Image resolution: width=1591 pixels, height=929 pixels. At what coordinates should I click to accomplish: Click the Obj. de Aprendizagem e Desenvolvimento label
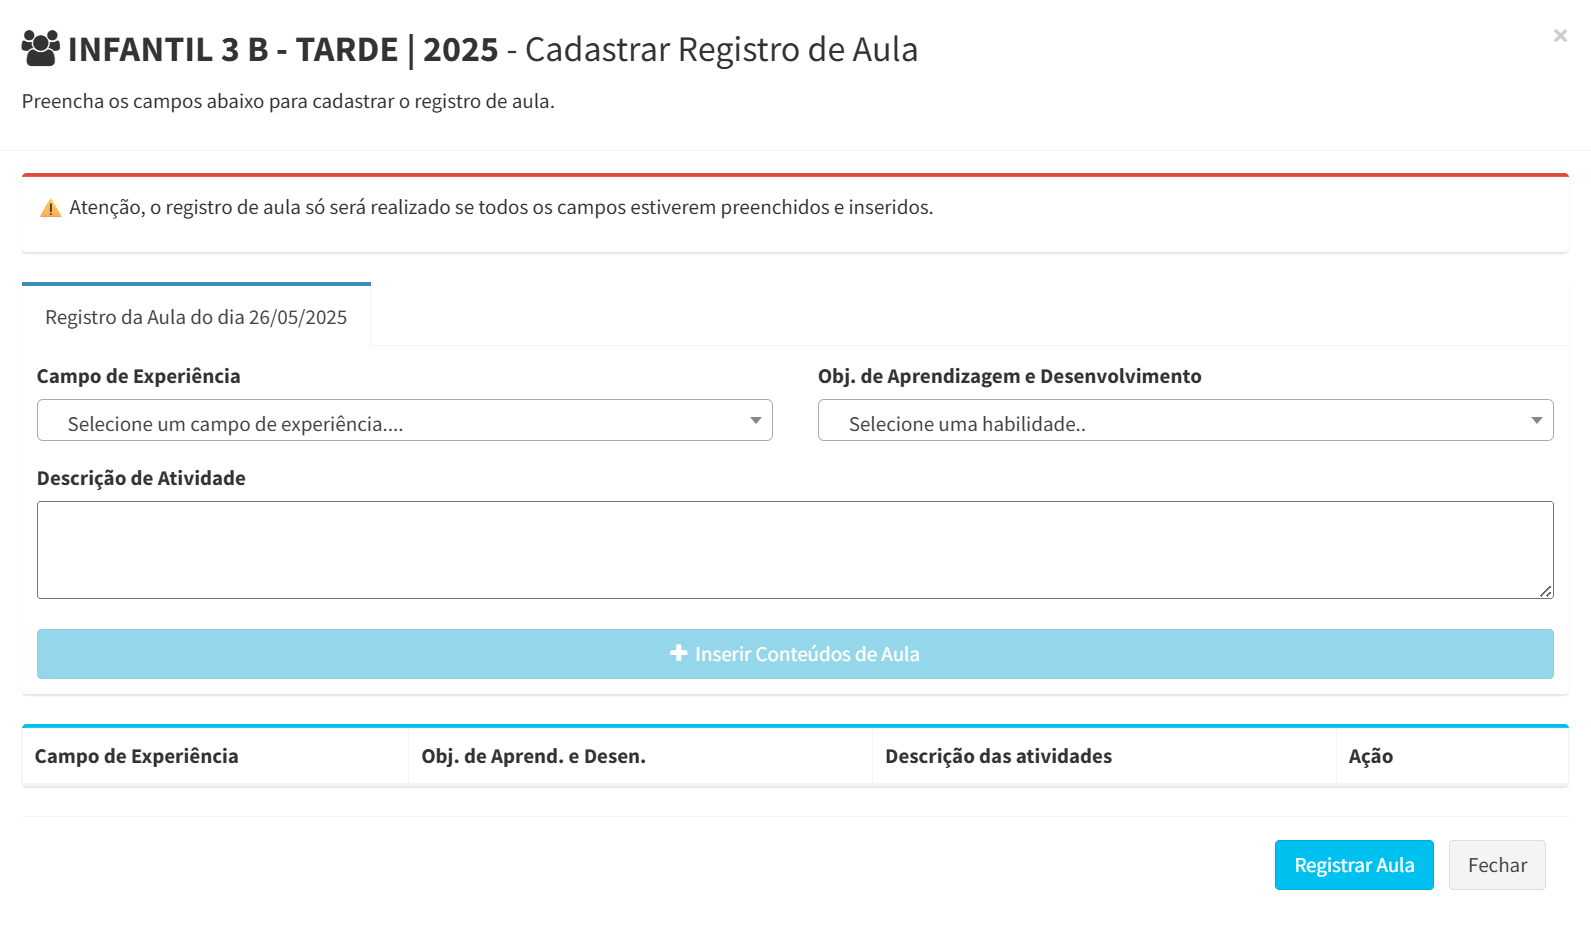(1010, 376)
